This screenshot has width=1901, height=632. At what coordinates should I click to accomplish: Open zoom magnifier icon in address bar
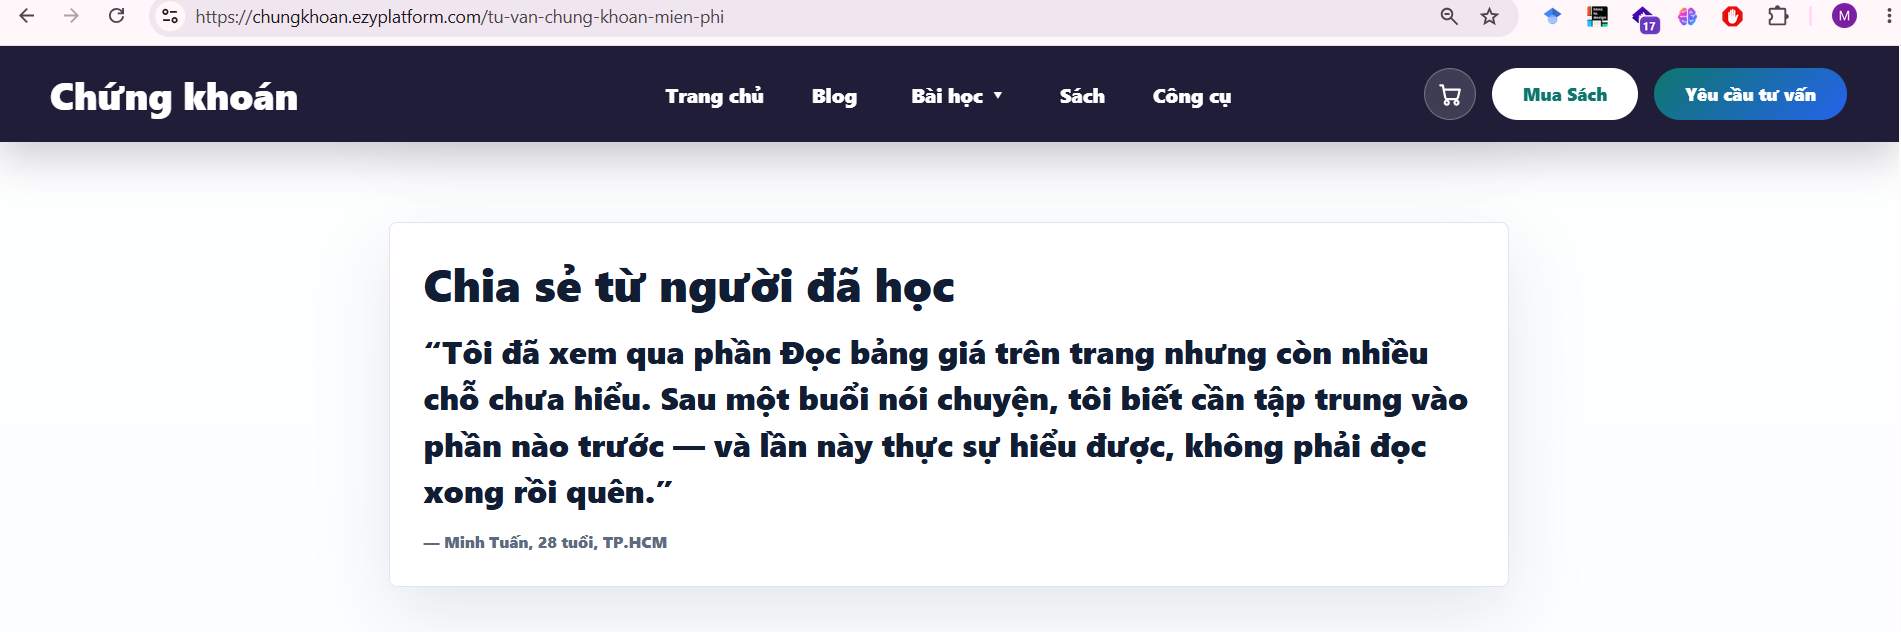(1449, 16)
